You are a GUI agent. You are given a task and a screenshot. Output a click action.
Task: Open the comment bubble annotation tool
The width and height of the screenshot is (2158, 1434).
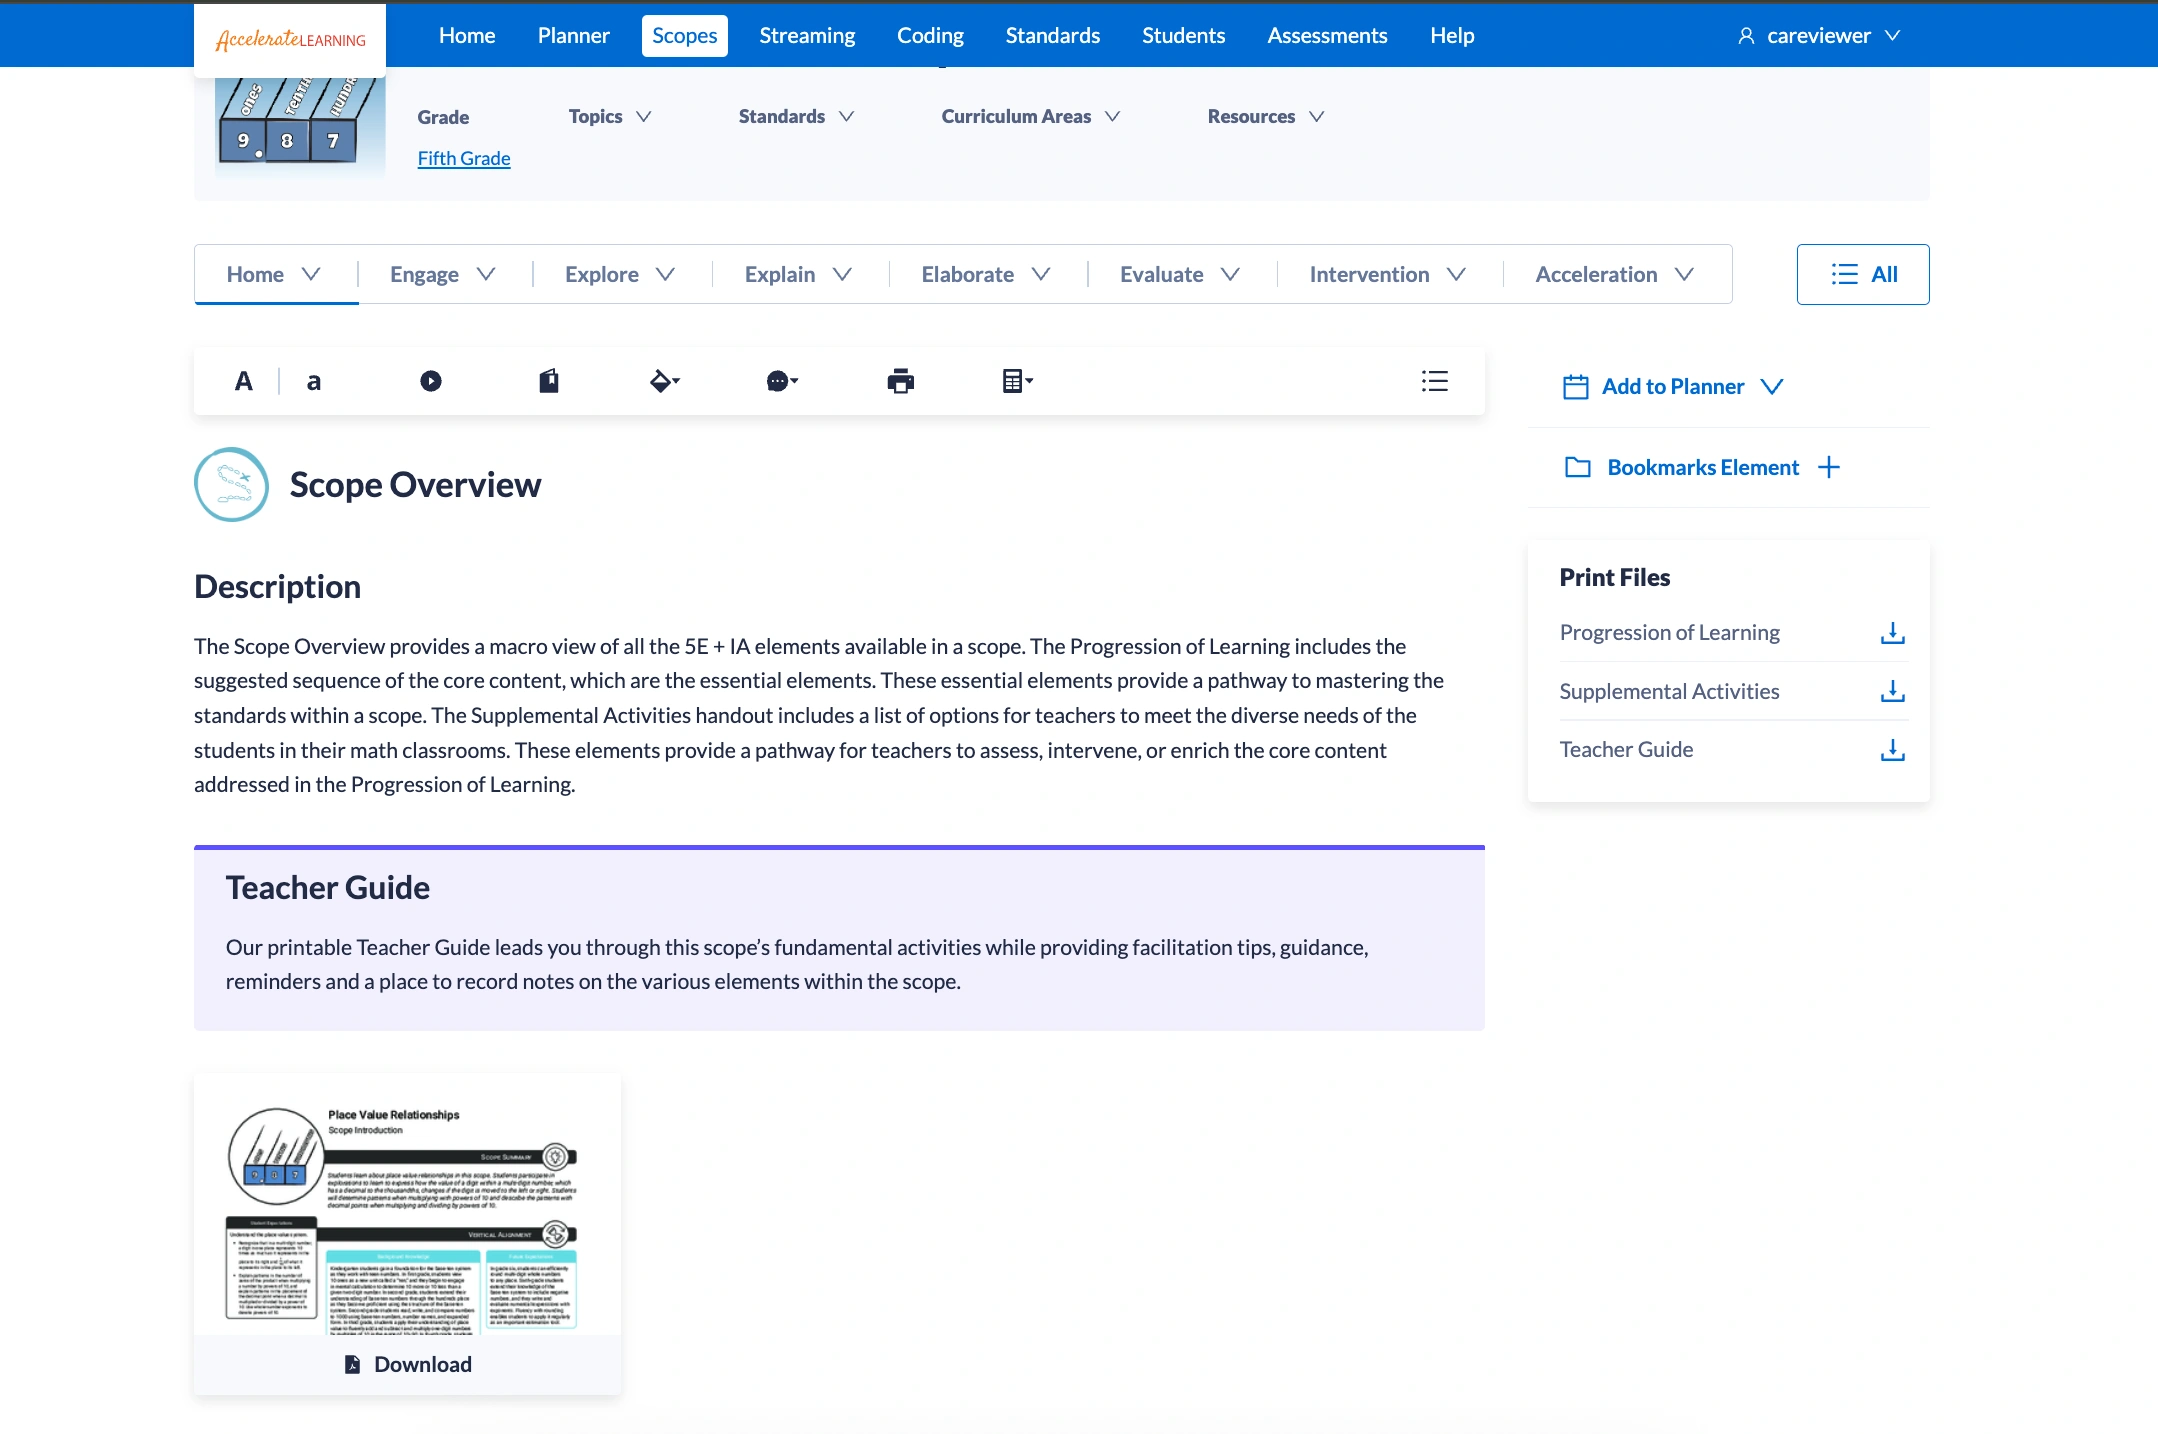point(781,381)
